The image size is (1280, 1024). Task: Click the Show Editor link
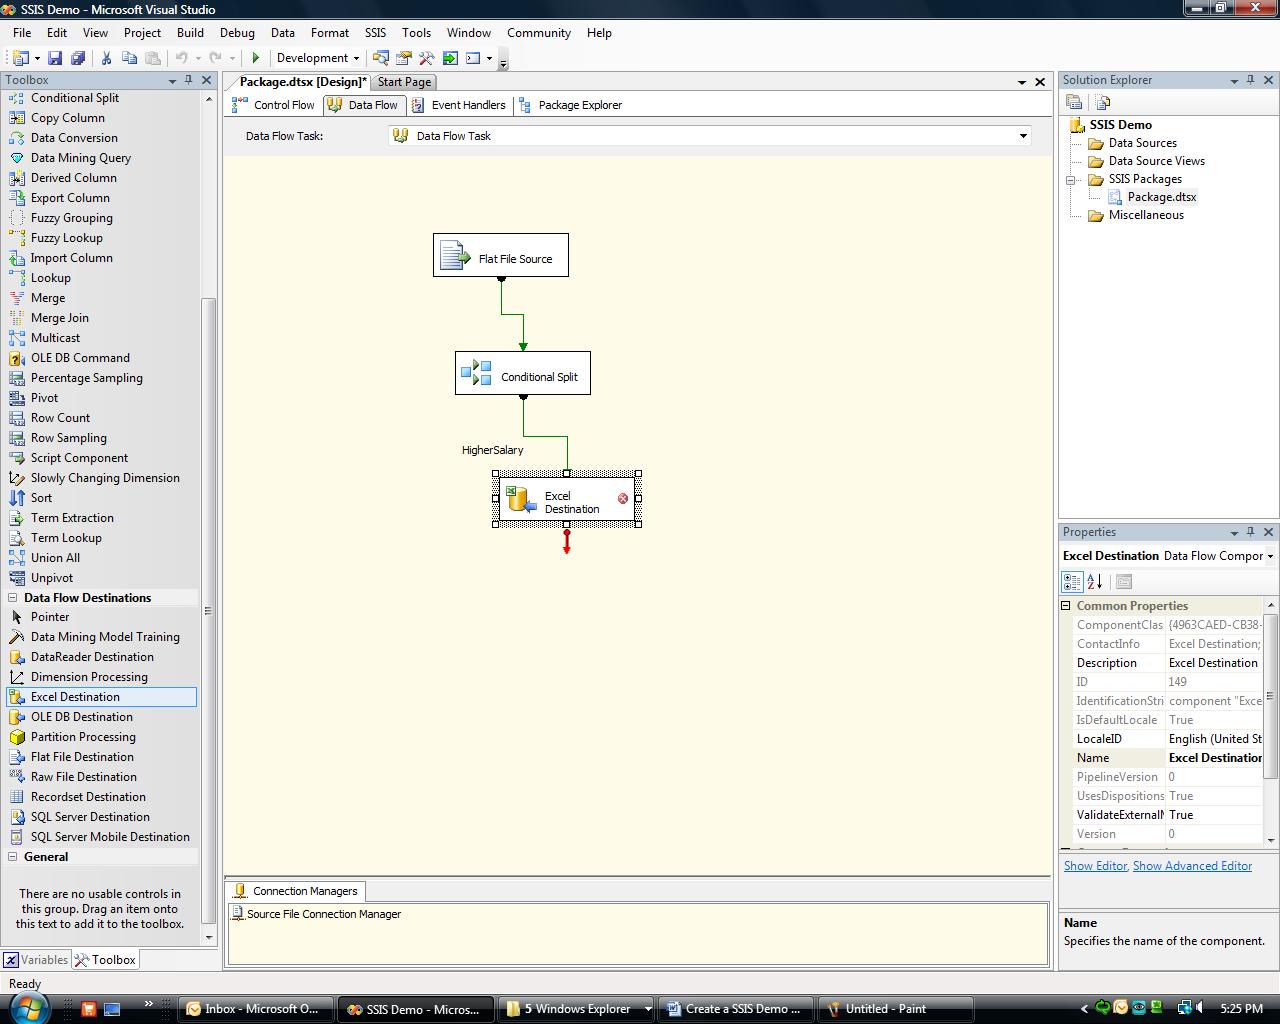click(x=1095, y=866)
